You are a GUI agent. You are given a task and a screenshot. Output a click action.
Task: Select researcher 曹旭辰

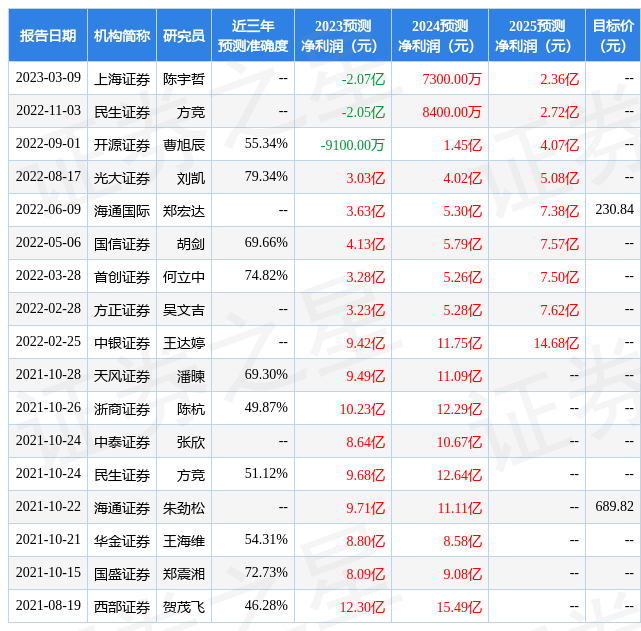184,145
